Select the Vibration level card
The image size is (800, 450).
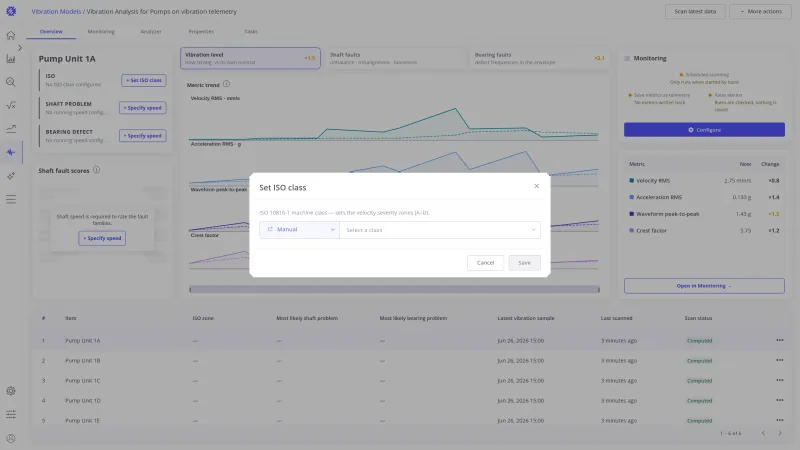click(x=250, y=58)
